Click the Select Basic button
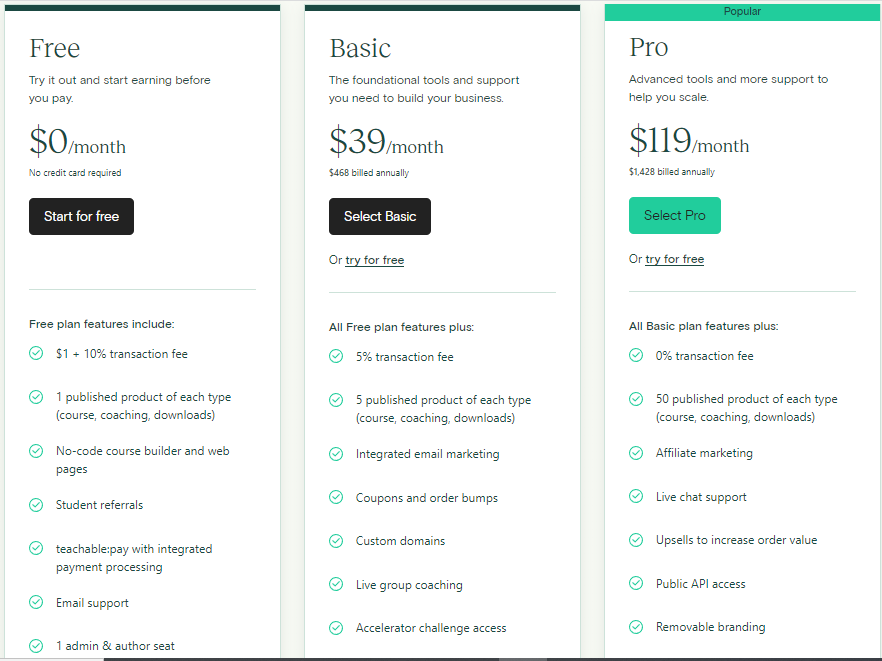 click(x=380, y=216)
